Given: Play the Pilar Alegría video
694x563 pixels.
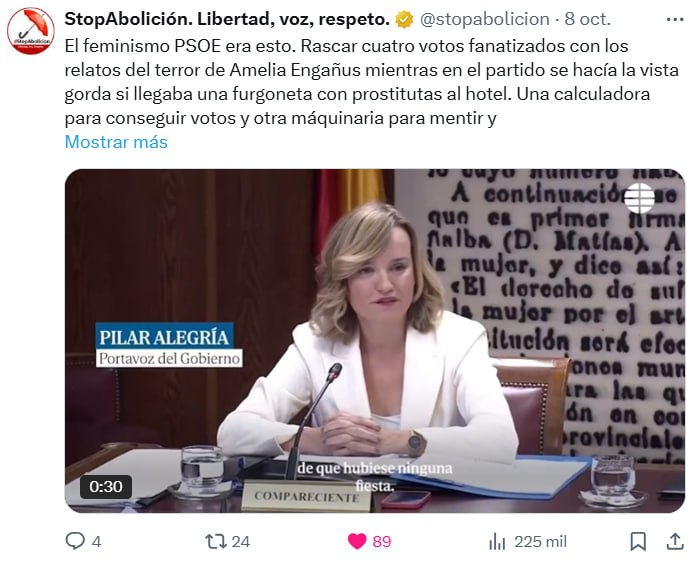Looking at the screenshot, I should point(374,341).
